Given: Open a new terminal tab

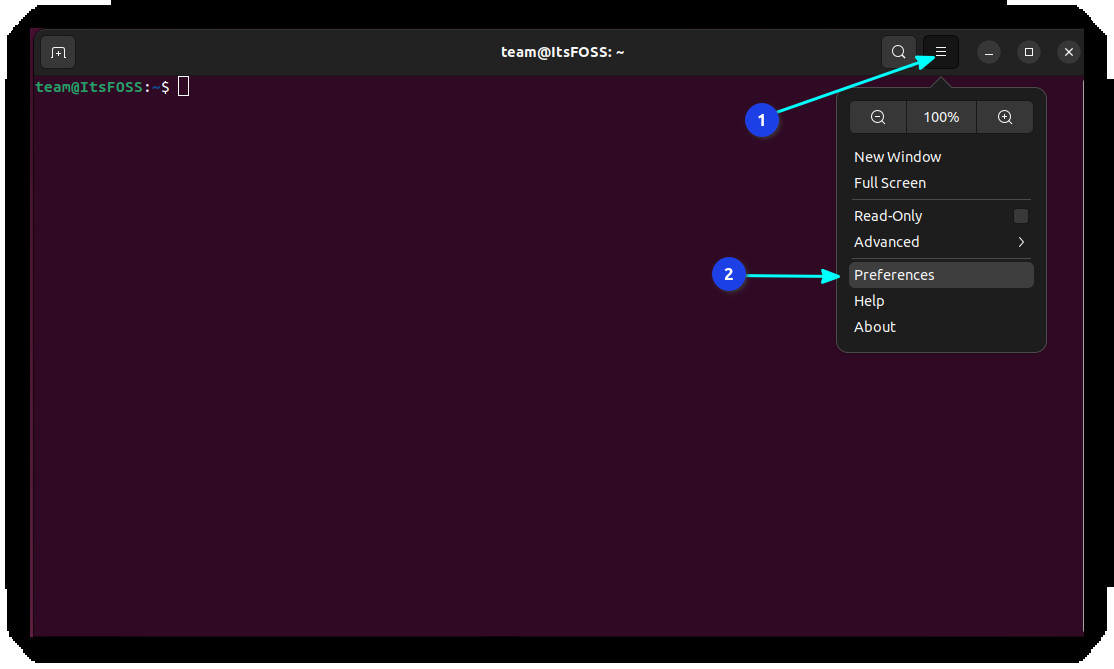Looking at the screenshot, I should 57,52.
